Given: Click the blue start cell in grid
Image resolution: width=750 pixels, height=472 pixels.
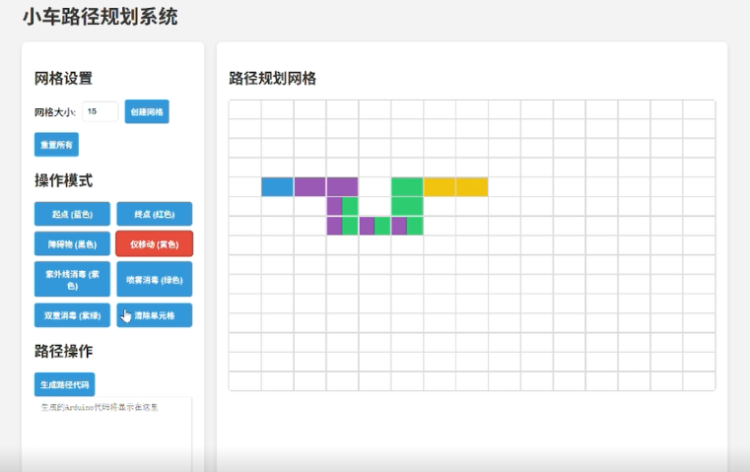Looking at the screenshot, I should point(277,187).
